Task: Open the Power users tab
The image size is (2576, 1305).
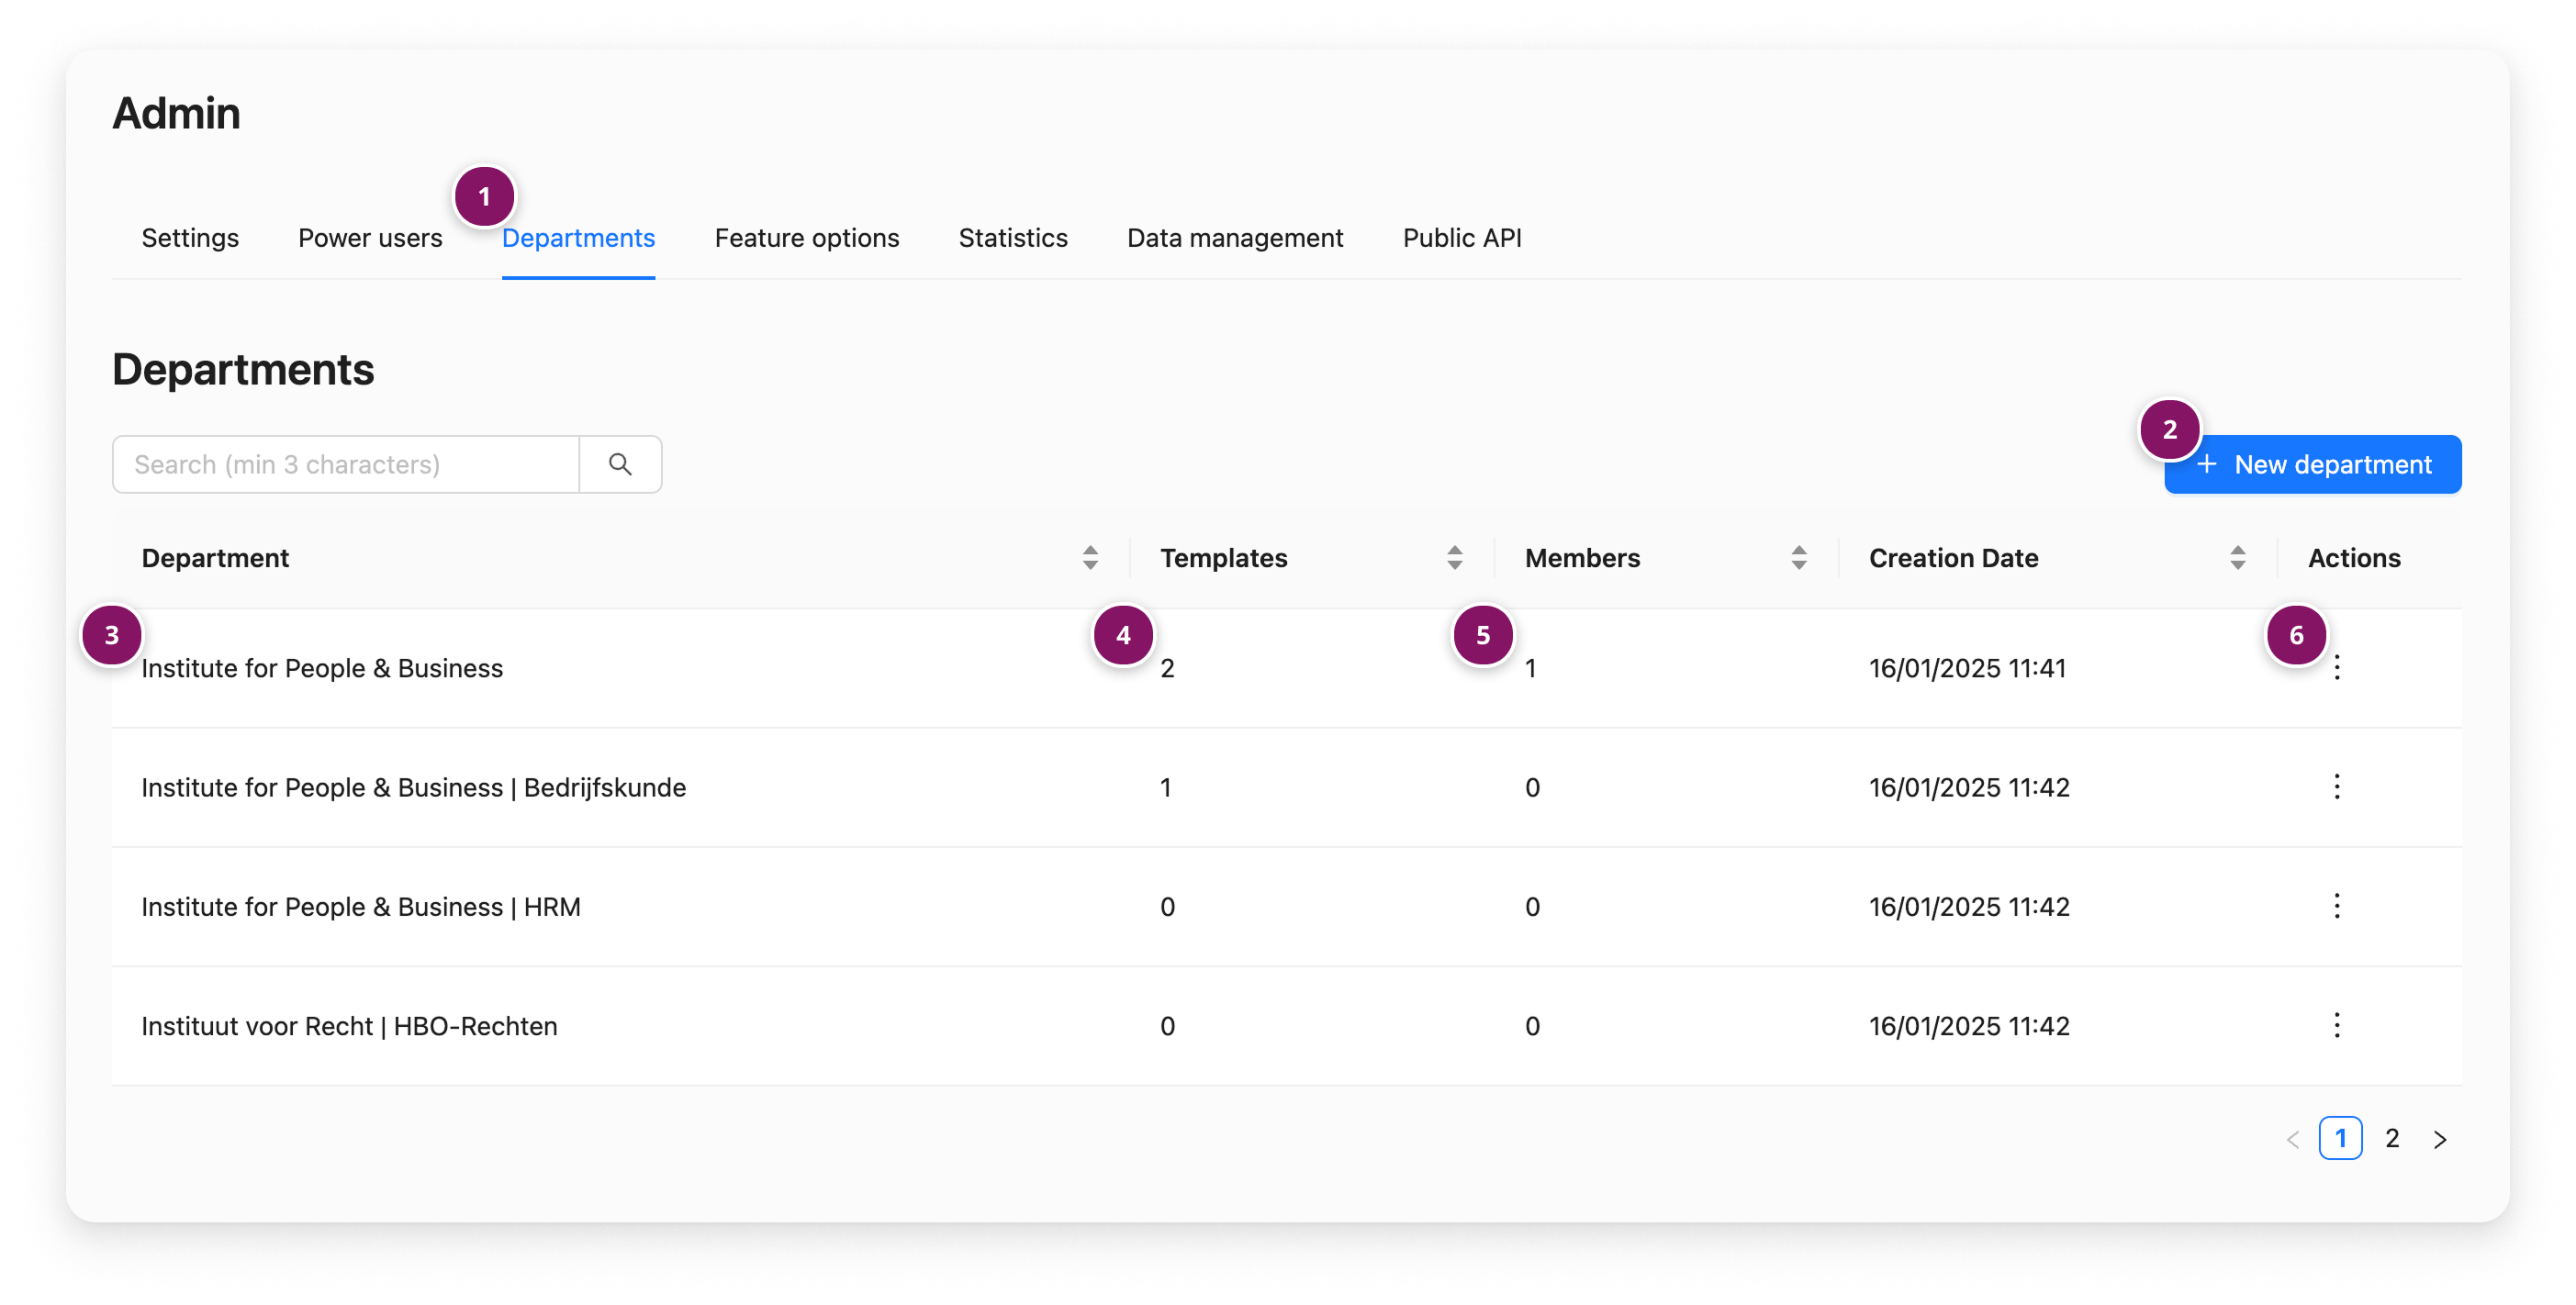Action: click(370, 238)
